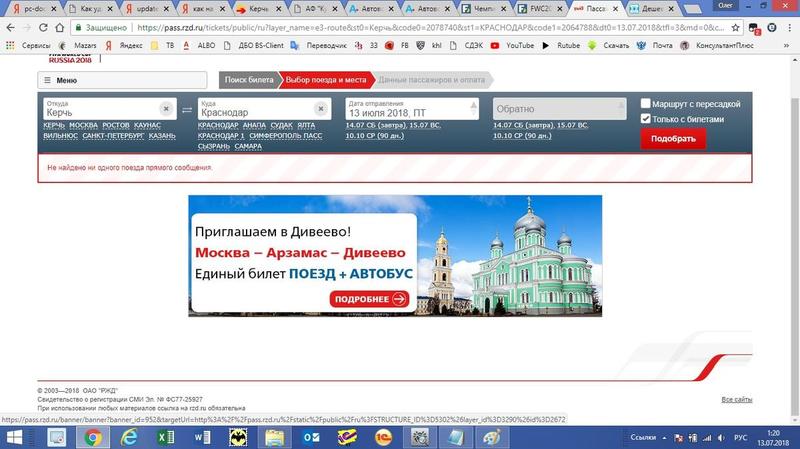Screen dimensions: 800x449
Task: Go to the browser home page
Action: [60, 28]
